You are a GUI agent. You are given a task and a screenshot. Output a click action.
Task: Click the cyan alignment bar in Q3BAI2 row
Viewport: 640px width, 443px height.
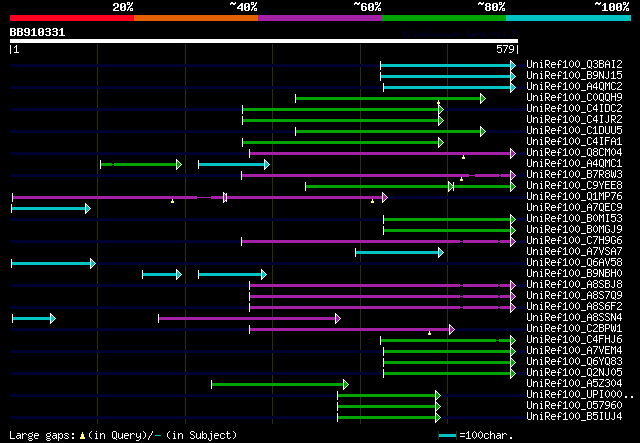pyautogui.click(x=448, y=65)
